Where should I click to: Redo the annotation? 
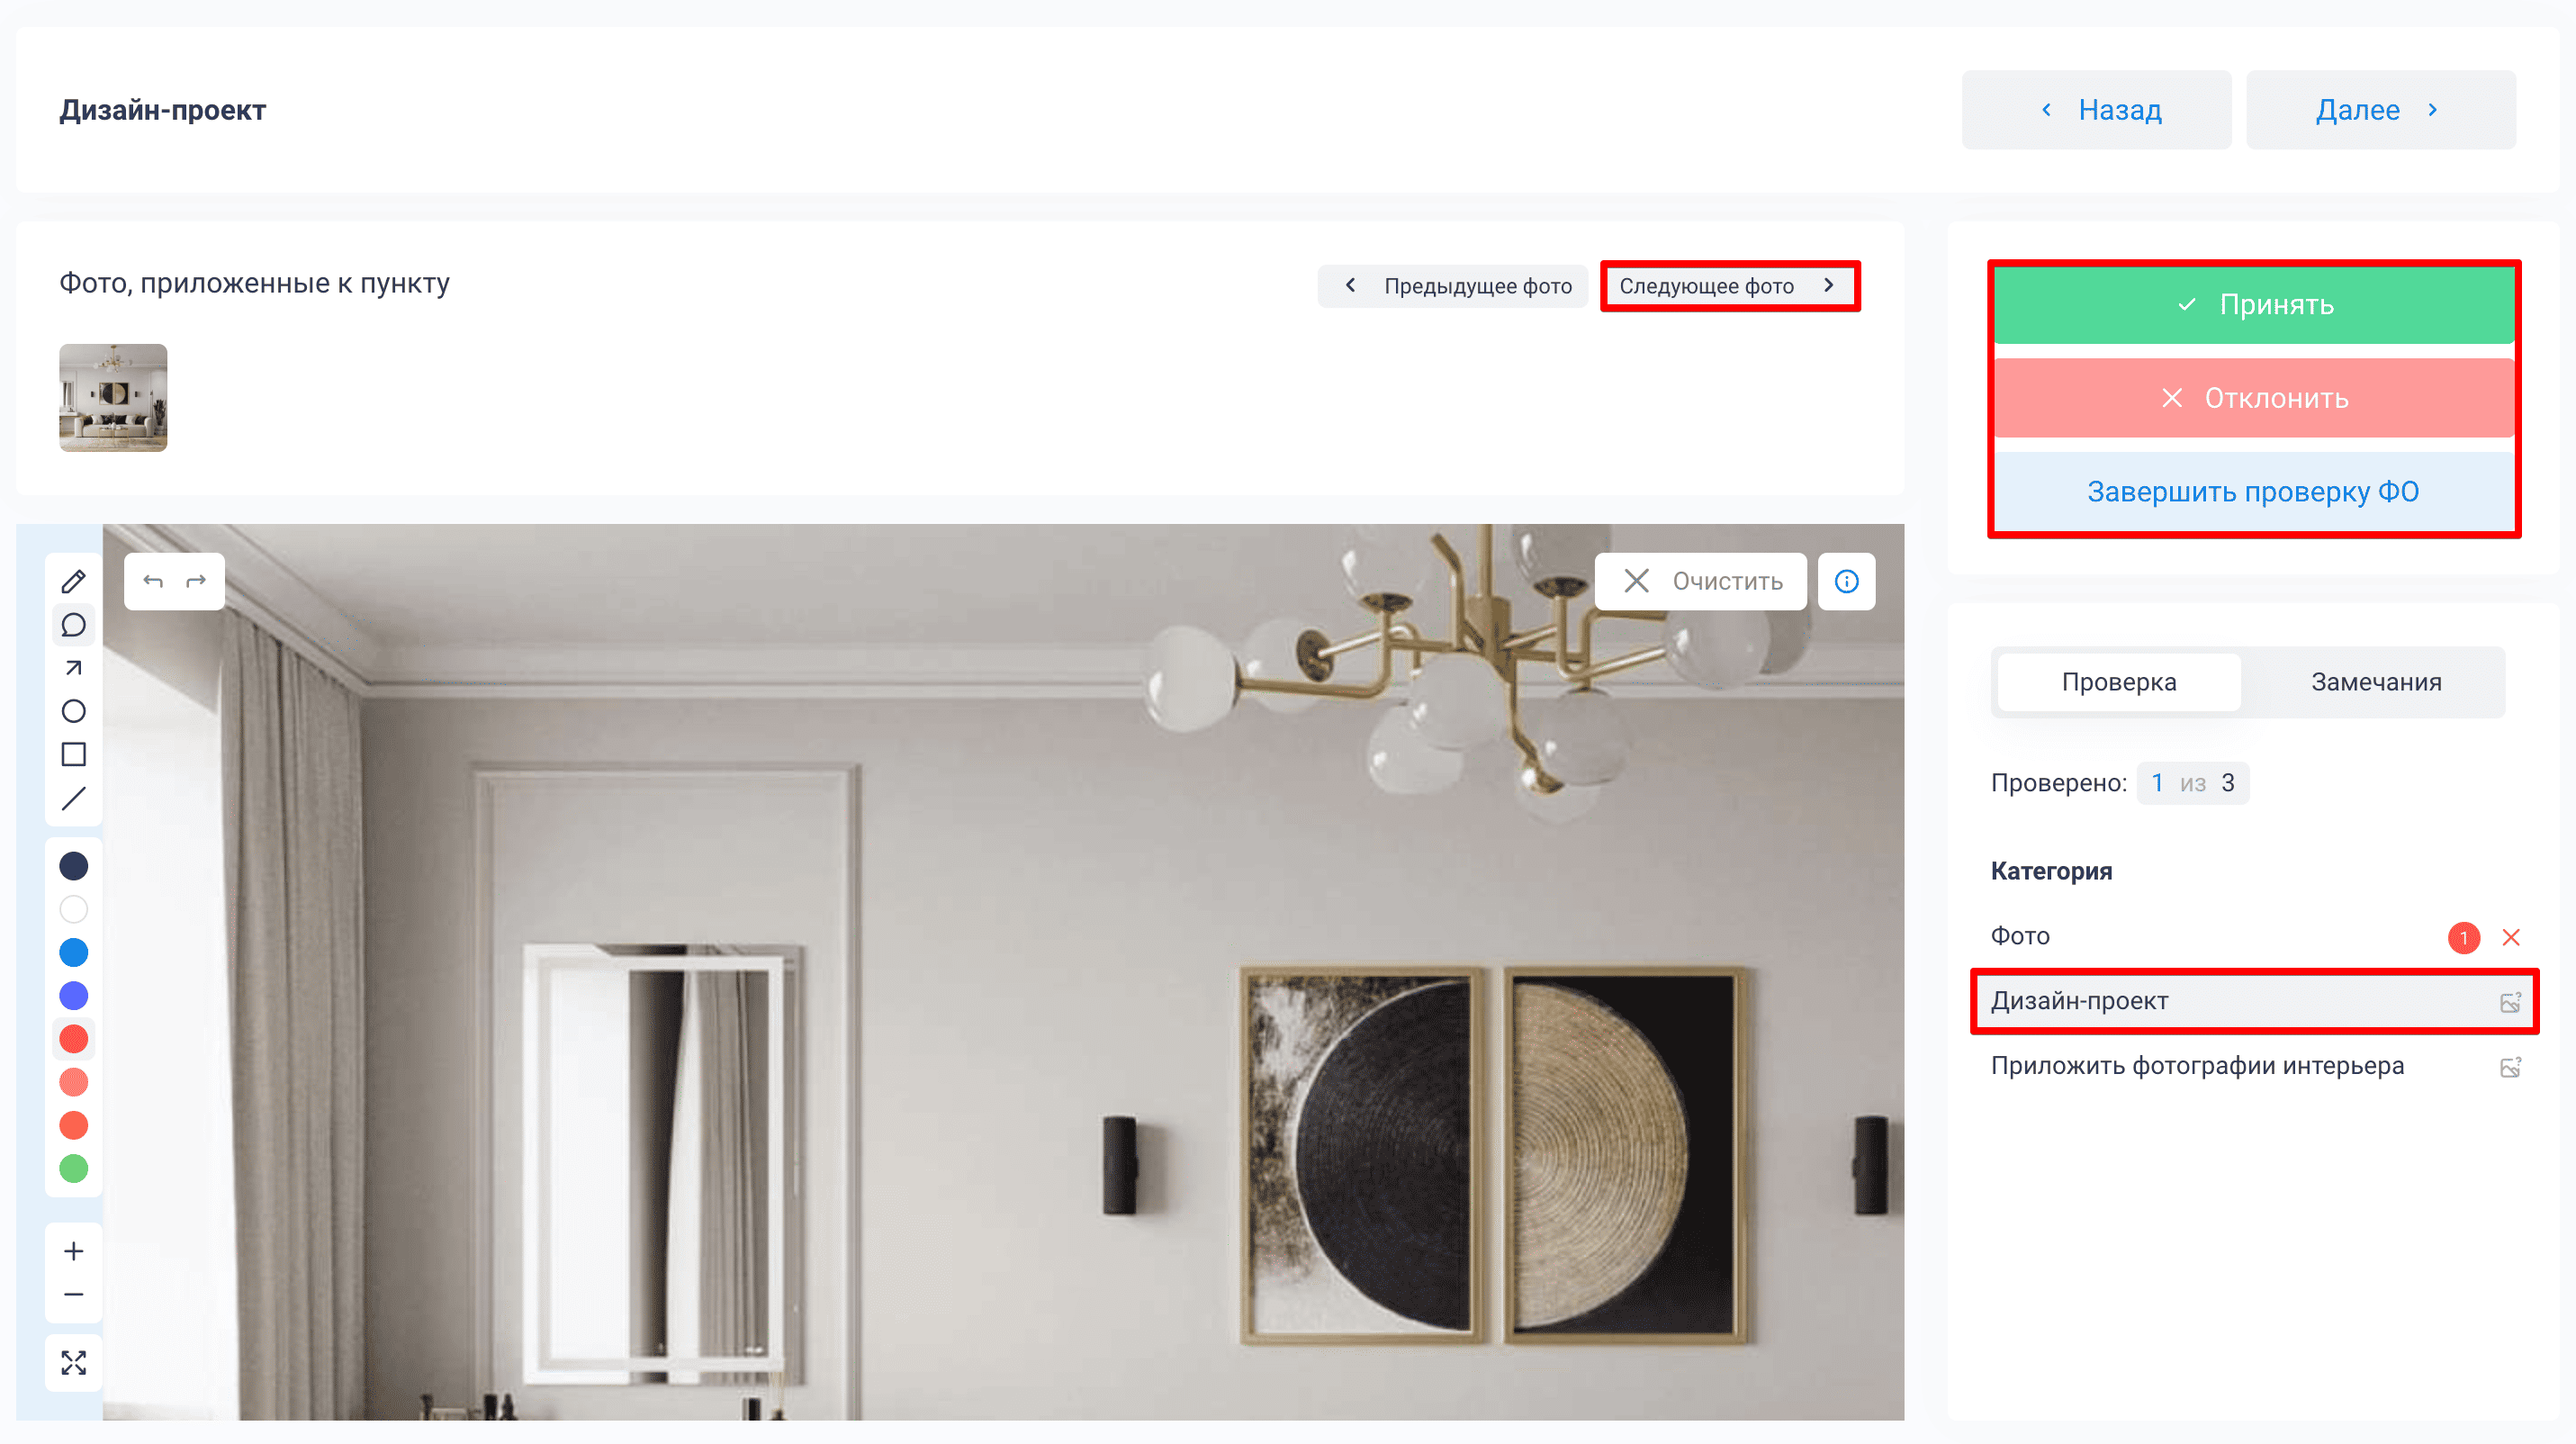tap(196, 581)
